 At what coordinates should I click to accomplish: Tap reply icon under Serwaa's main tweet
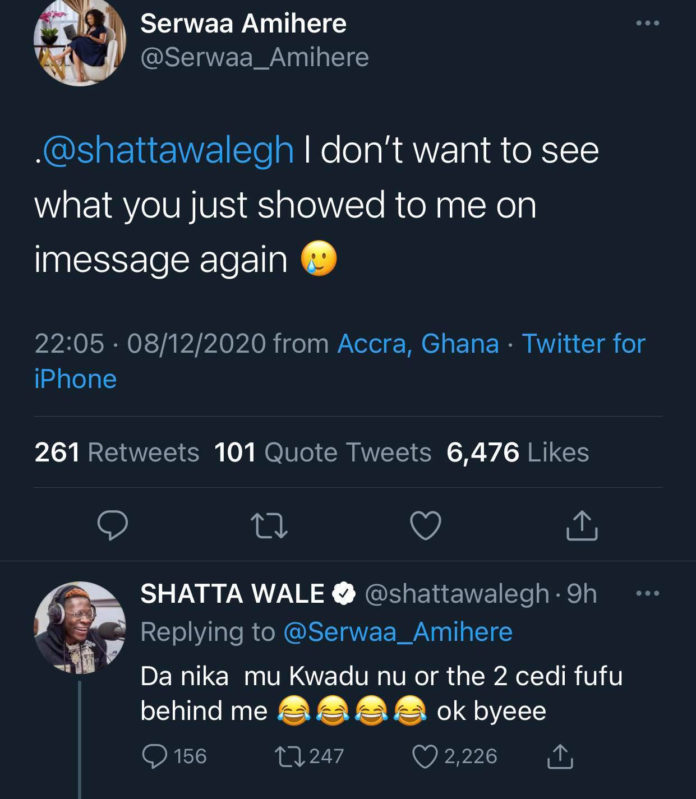113,525
